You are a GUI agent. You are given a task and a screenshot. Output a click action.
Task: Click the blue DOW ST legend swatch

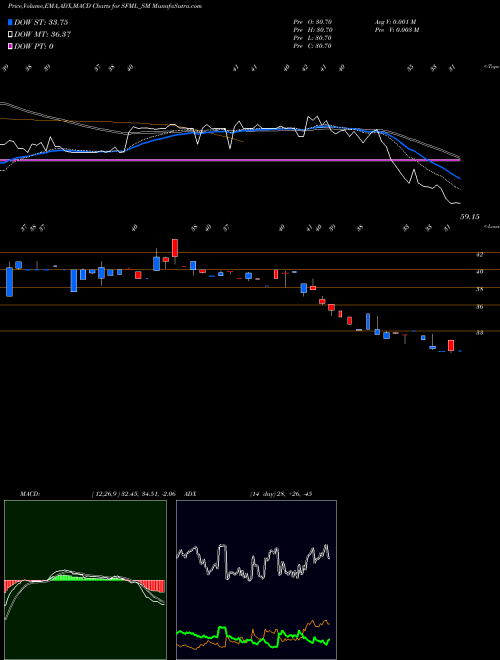coord(11,22)
